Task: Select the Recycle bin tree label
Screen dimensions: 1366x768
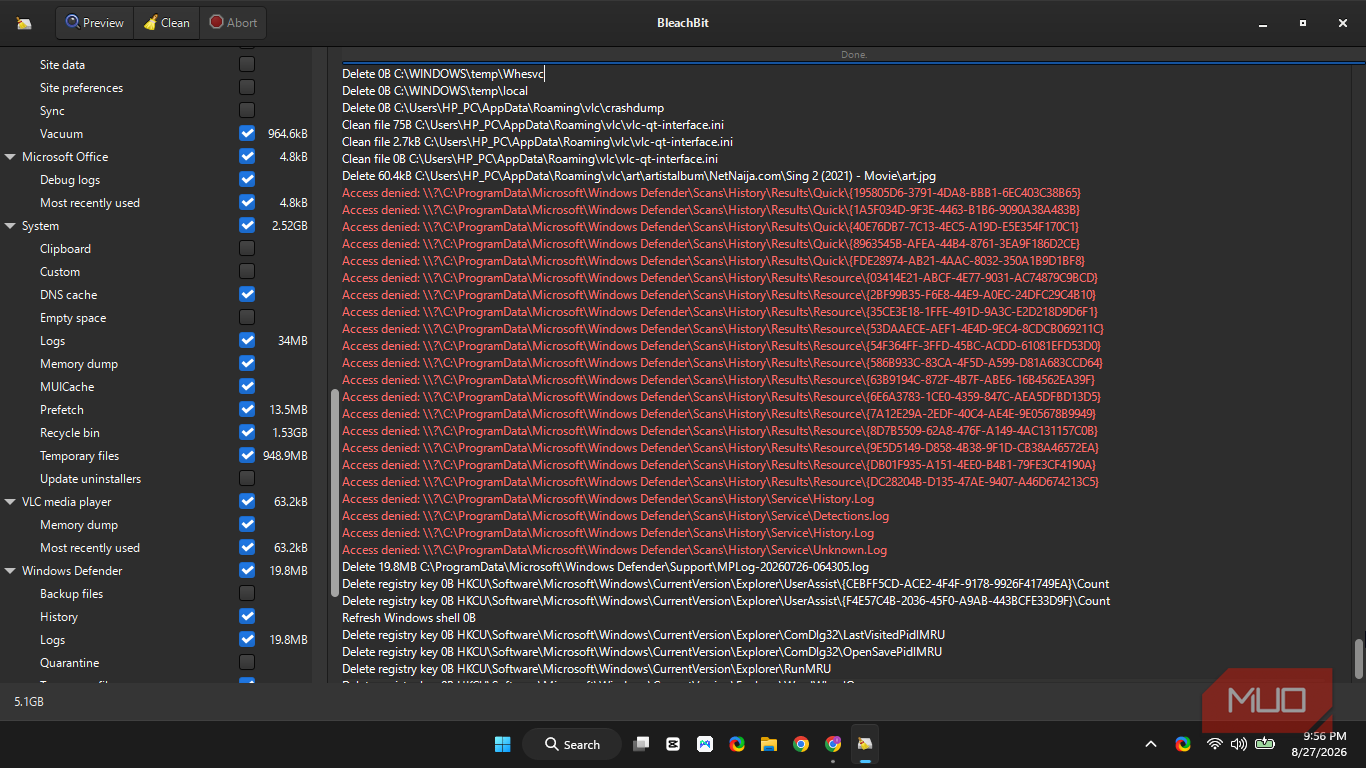Action: coord(70,433)
